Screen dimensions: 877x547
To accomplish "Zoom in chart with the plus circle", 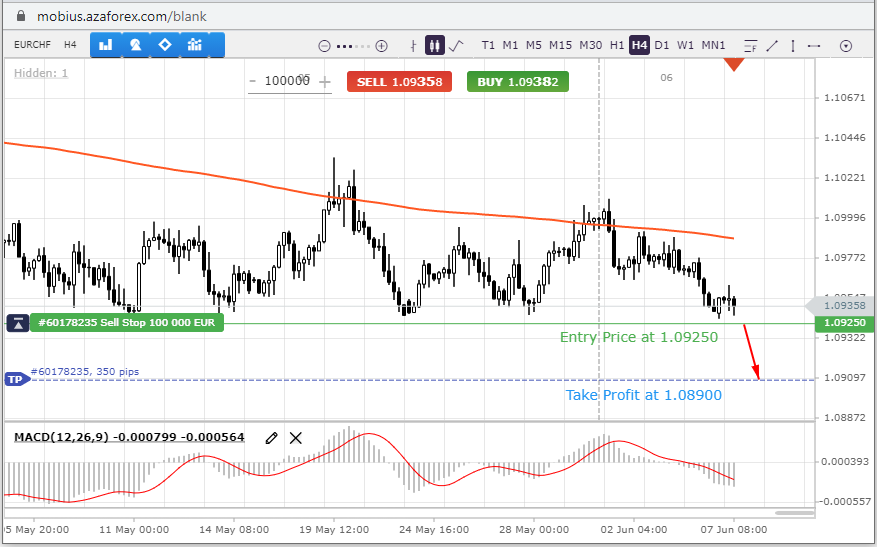I will [x=381, y=46].
